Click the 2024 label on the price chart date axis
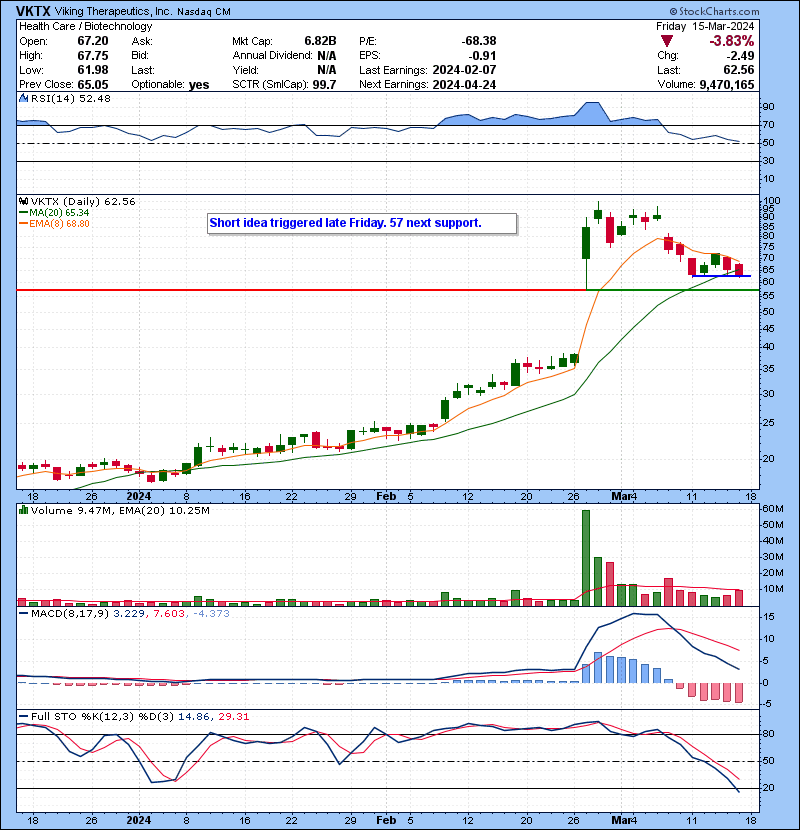Image resolution: width=800 pixels, height=830 pixels. (139, 496)
